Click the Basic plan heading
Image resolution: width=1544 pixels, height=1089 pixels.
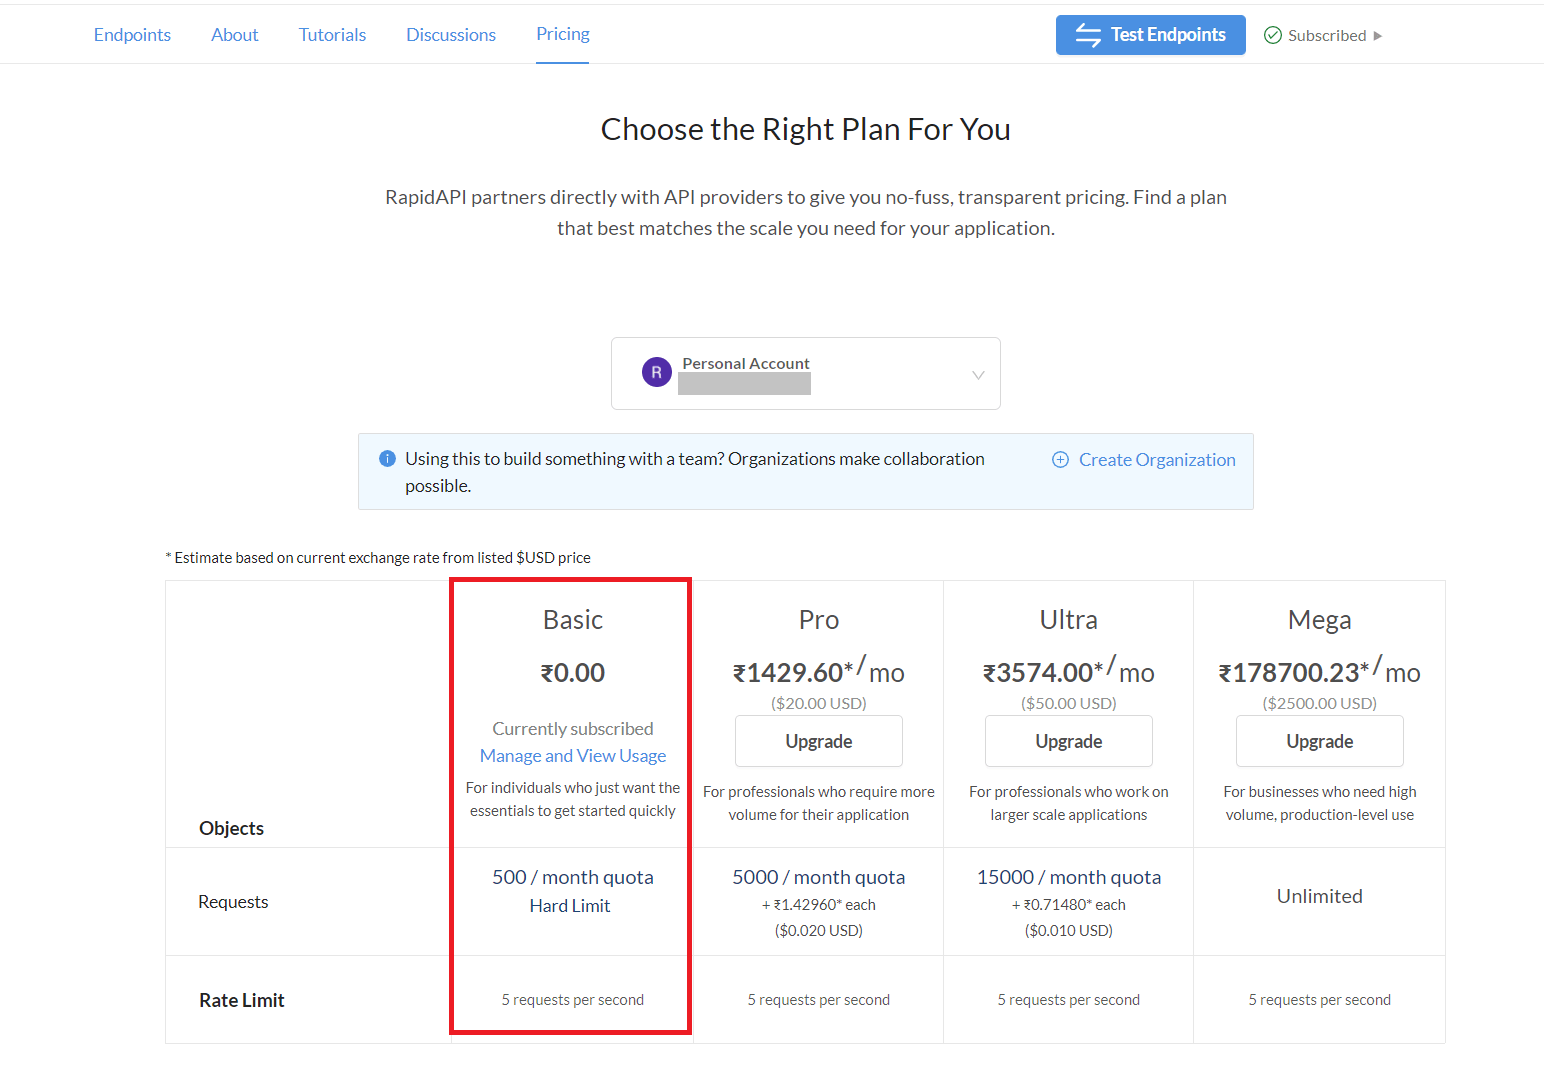[x=573, y=620]
